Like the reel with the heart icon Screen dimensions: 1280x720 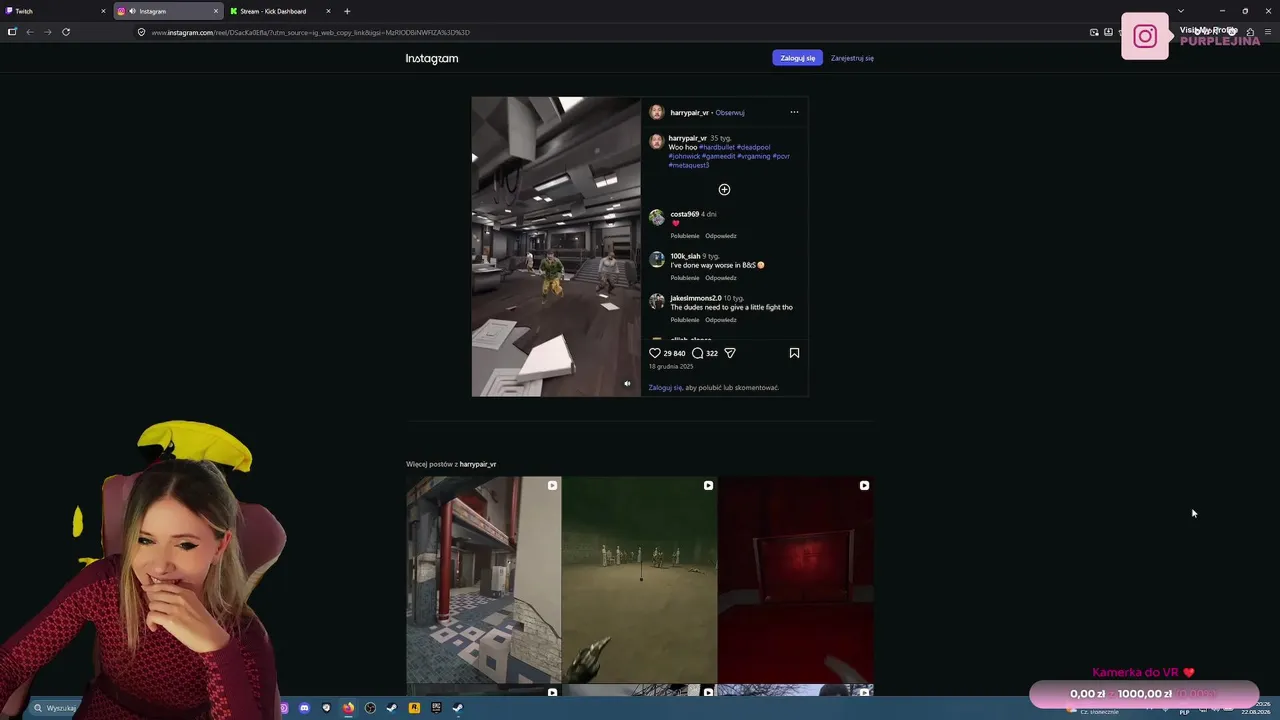coord(655,353)
